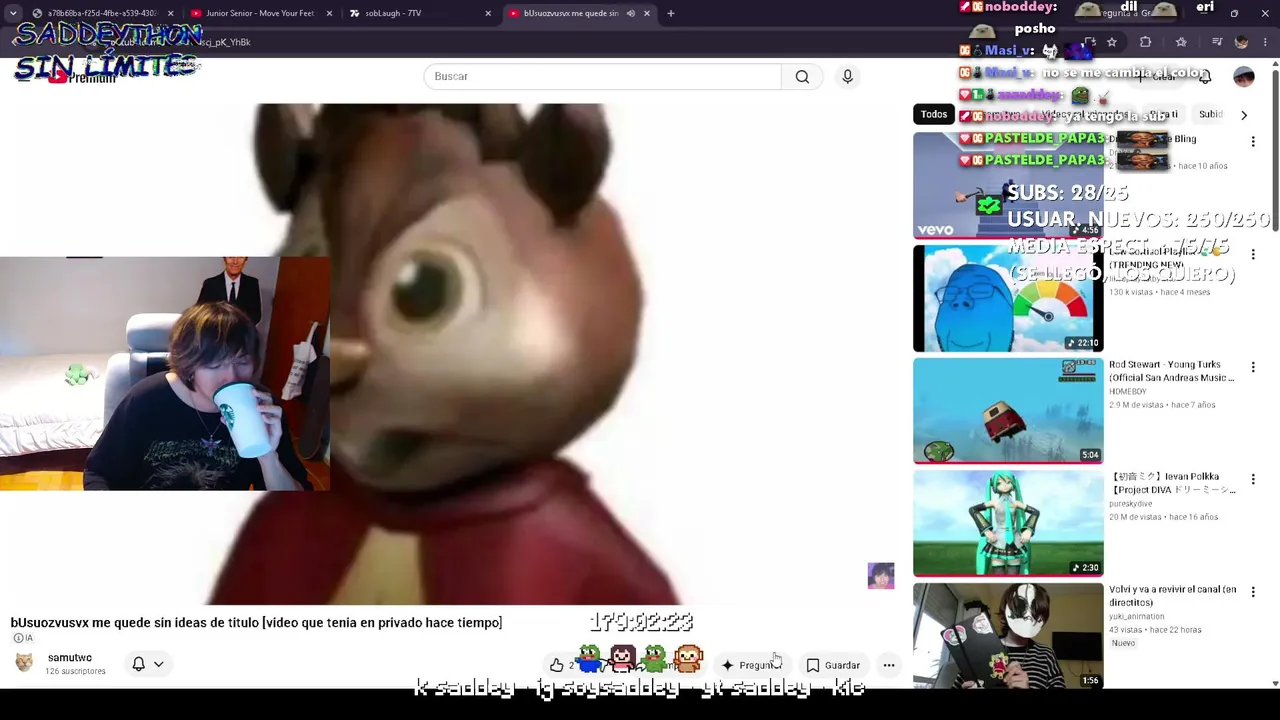Open the HDMEBDY channel name
This screenshot has width=1280, height=720.
(1130, 392)
